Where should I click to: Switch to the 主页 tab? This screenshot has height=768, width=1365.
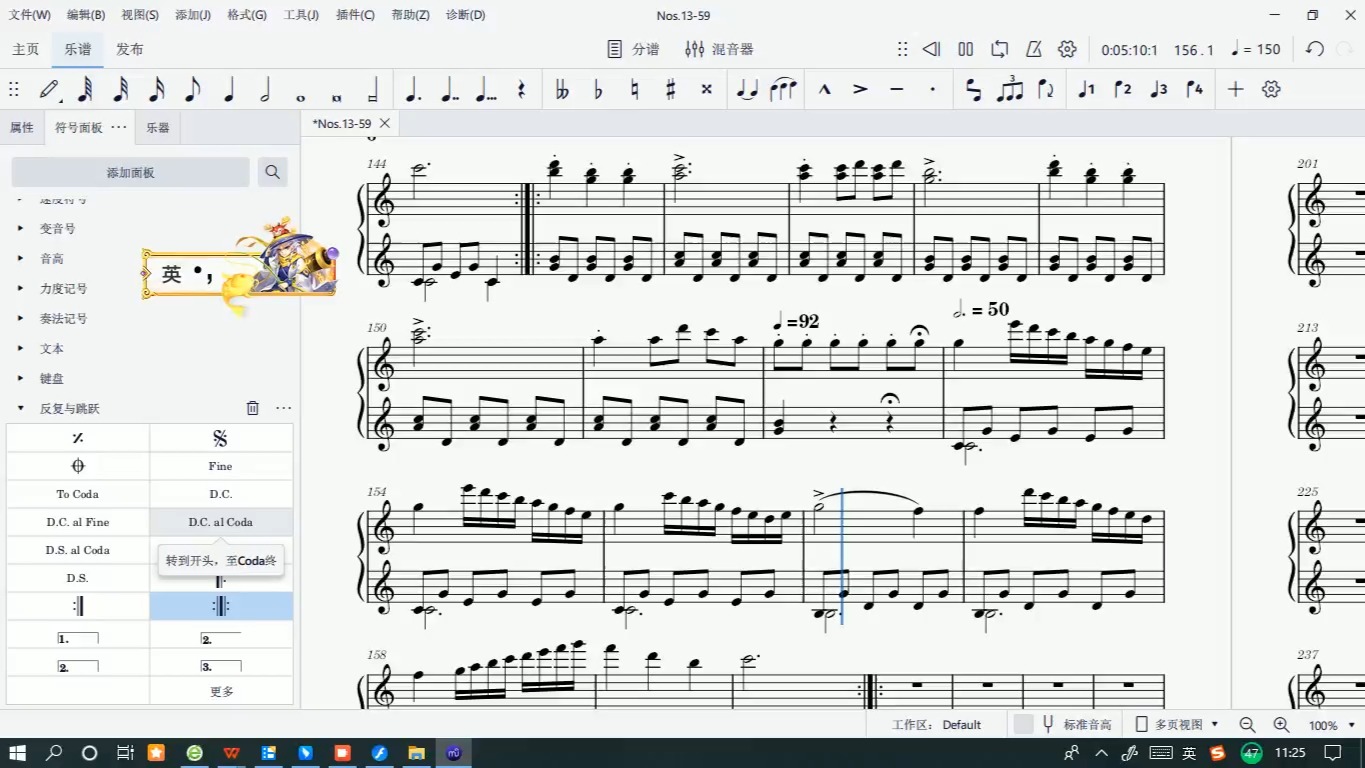click(26, 49)
